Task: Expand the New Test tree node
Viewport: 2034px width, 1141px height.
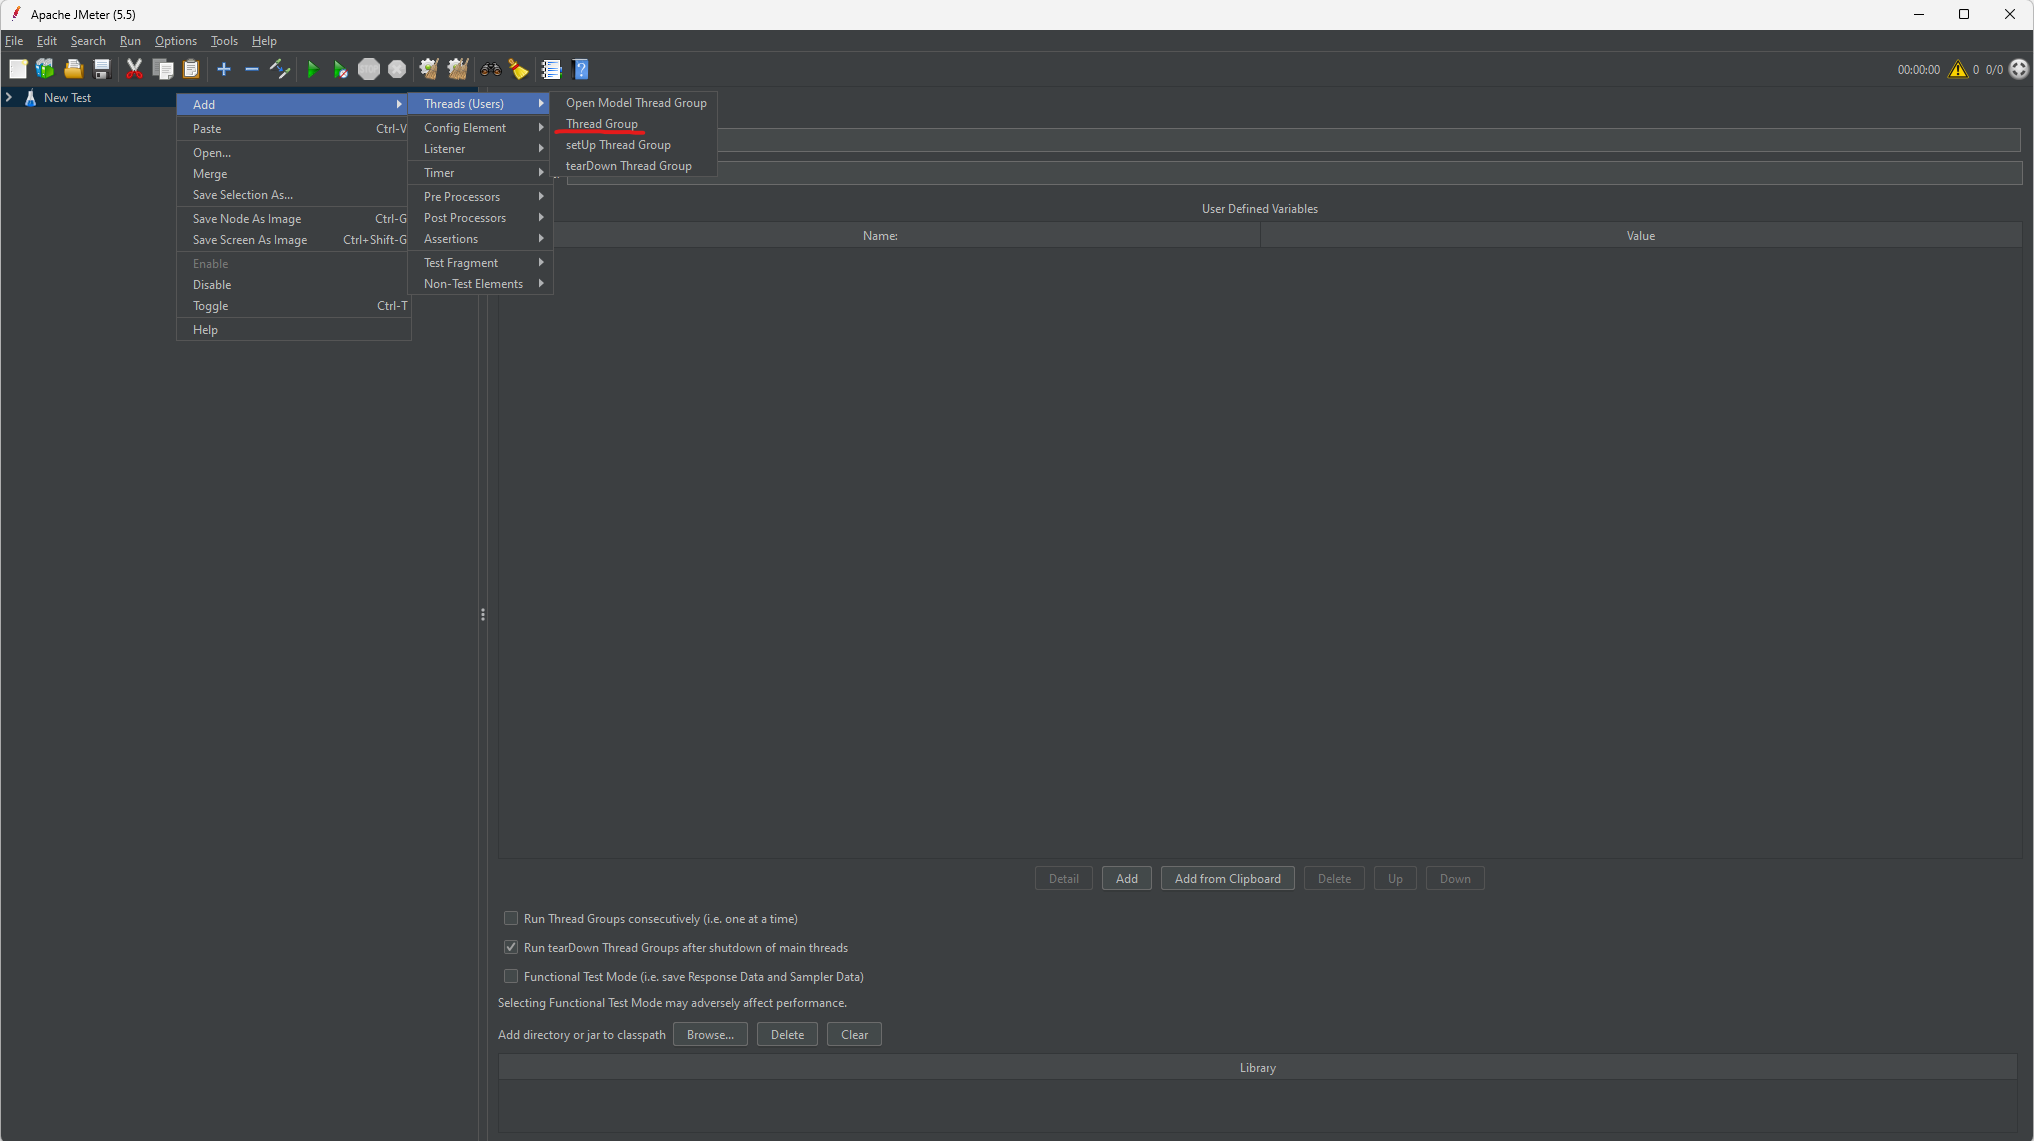Action: [x=9, y=97]
